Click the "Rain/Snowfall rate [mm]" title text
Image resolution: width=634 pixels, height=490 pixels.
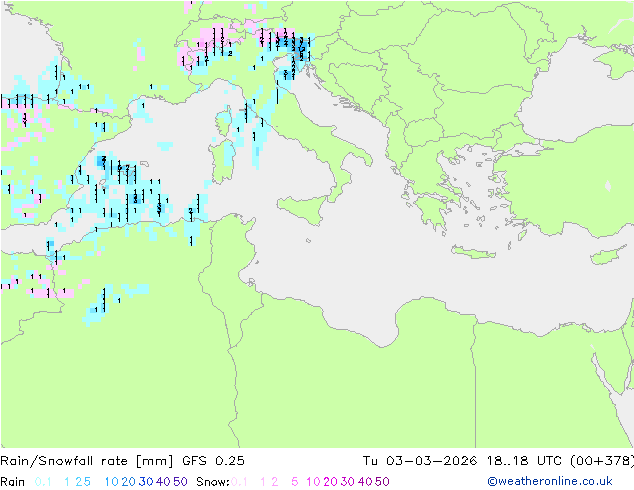click(87, 461)
